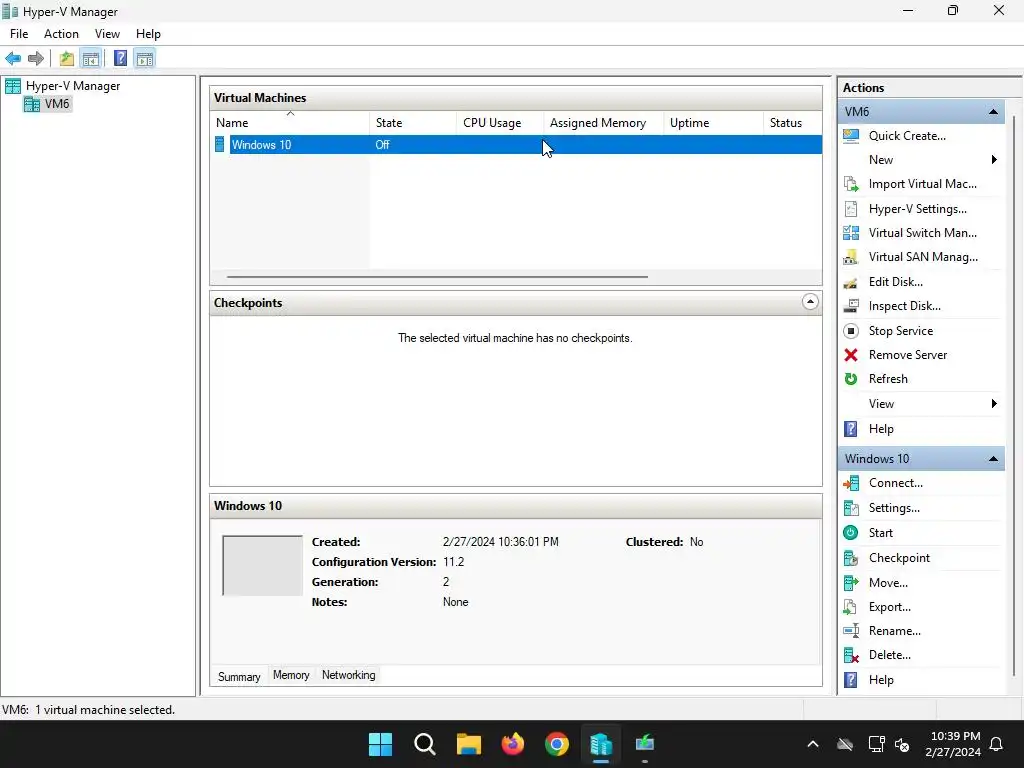The height and width of the screenshot is (768, 1024).
Task: Click the Up one level folder icon
Action: (67, 59)
